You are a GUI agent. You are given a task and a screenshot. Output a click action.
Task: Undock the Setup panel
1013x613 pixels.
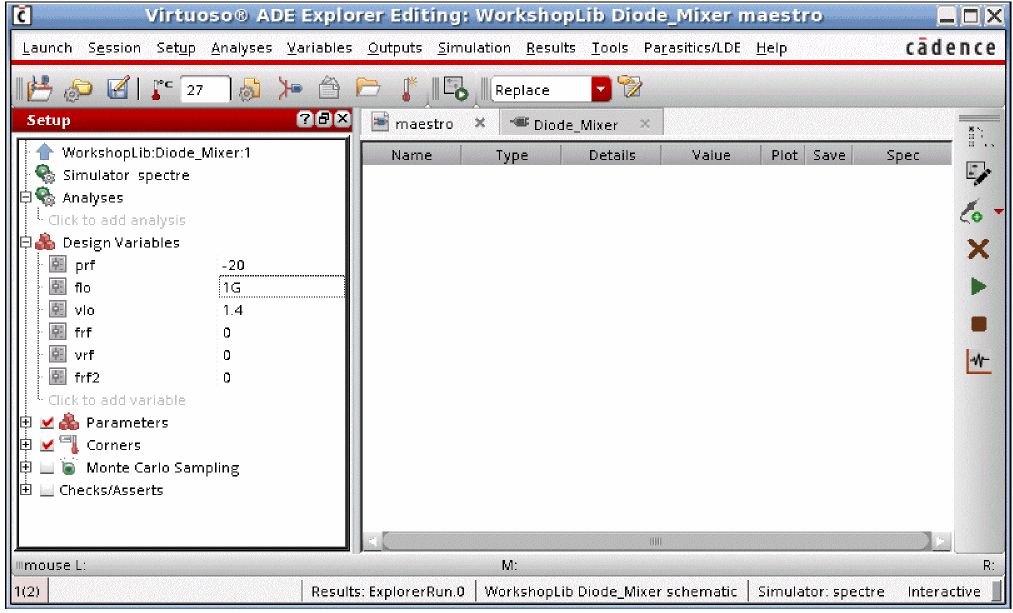324,119
